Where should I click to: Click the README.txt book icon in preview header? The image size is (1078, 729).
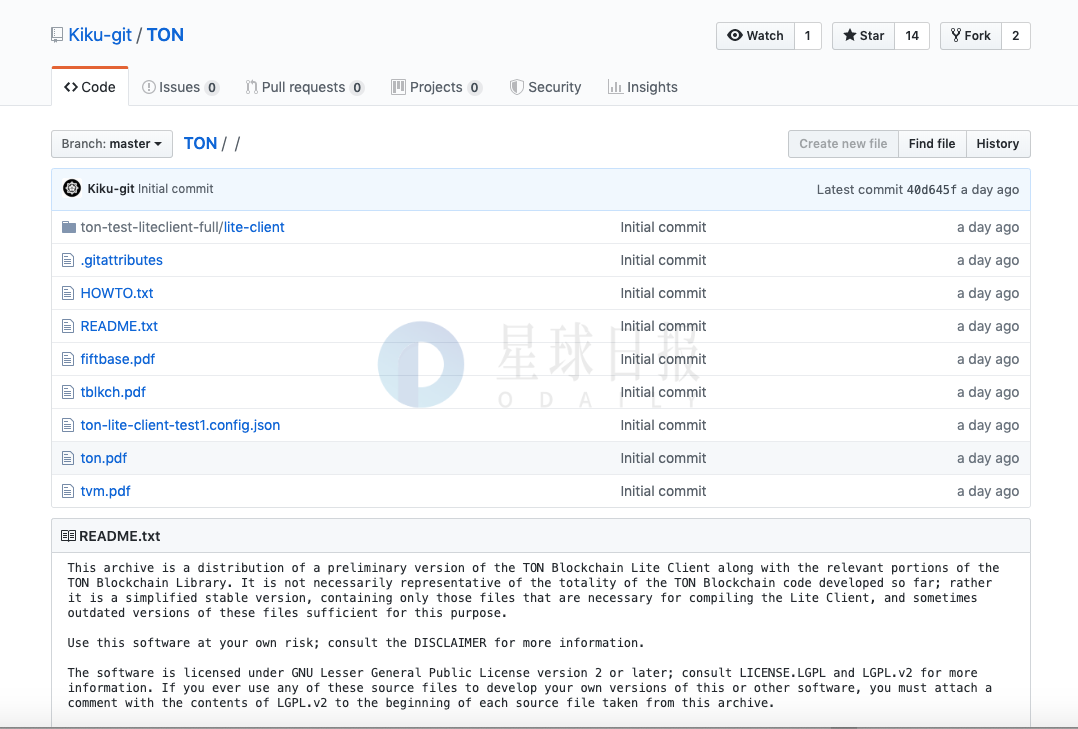(68, 536)
